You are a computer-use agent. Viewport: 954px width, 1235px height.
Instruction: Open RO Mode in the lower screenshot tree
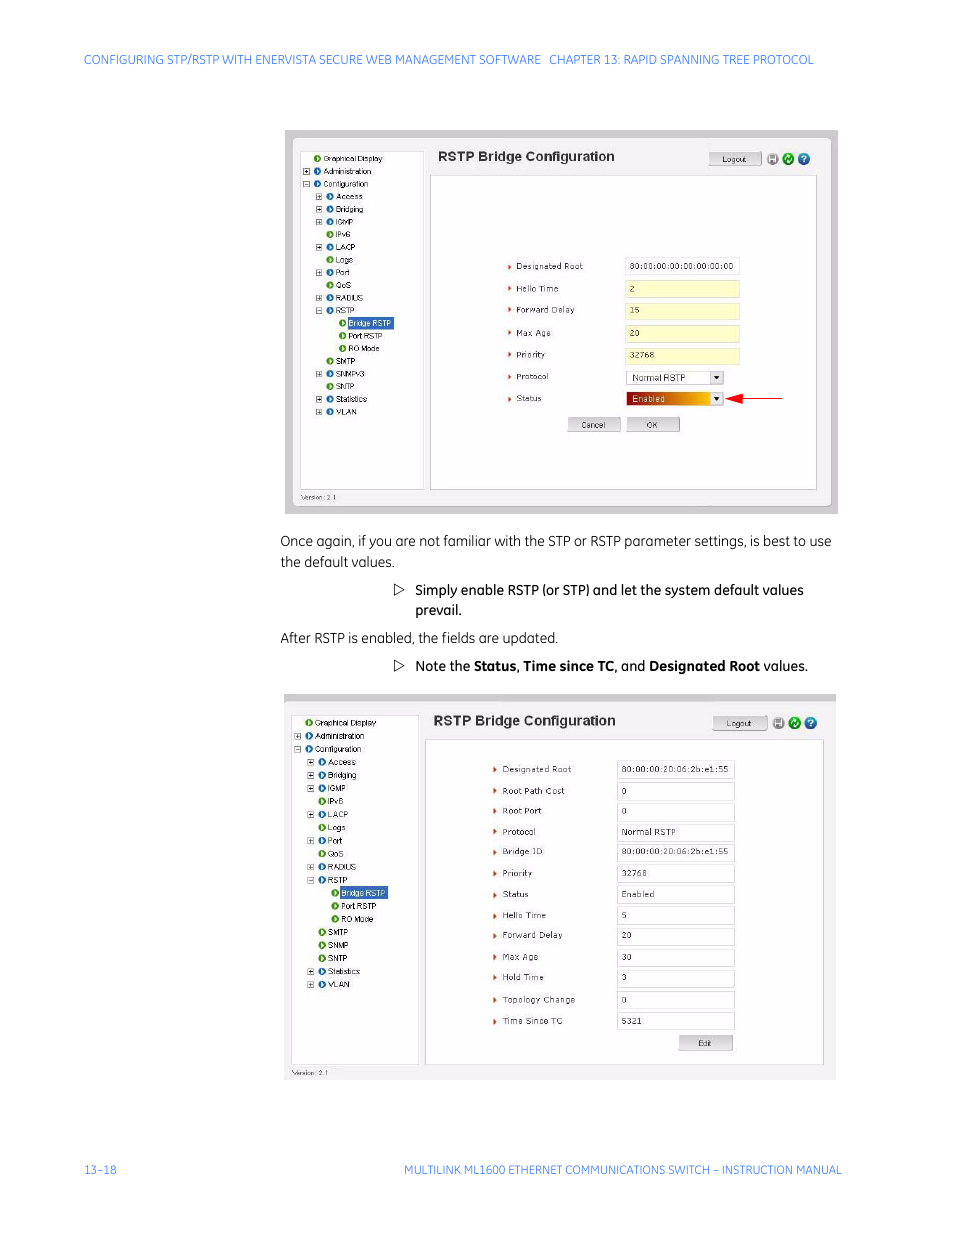point(357,919)
